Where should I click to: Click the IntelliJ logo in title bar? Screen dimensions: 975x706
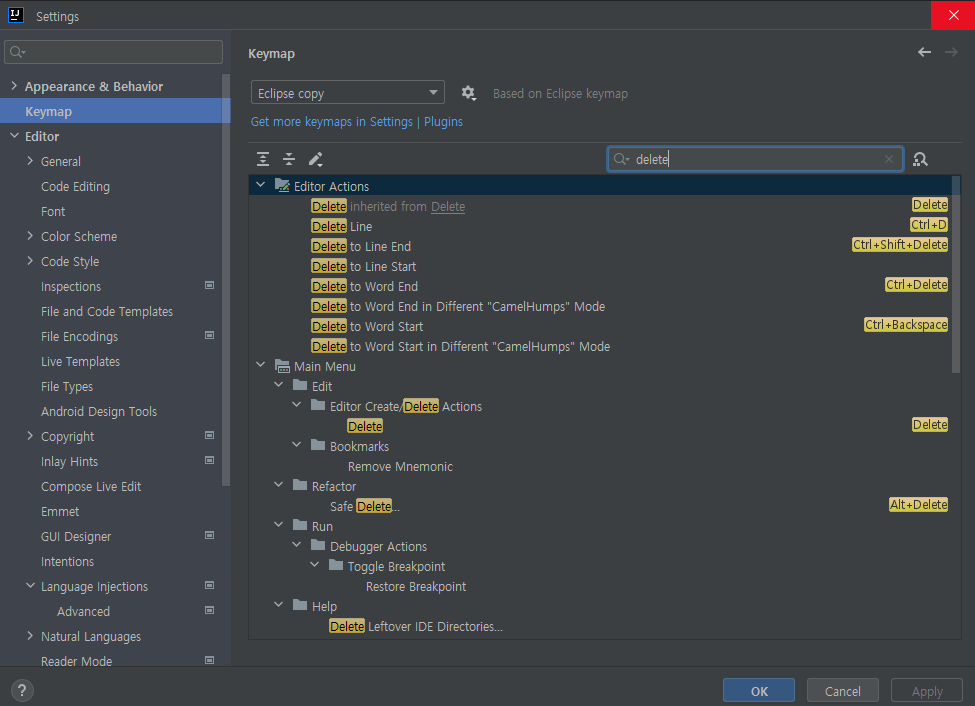[16, 16]
